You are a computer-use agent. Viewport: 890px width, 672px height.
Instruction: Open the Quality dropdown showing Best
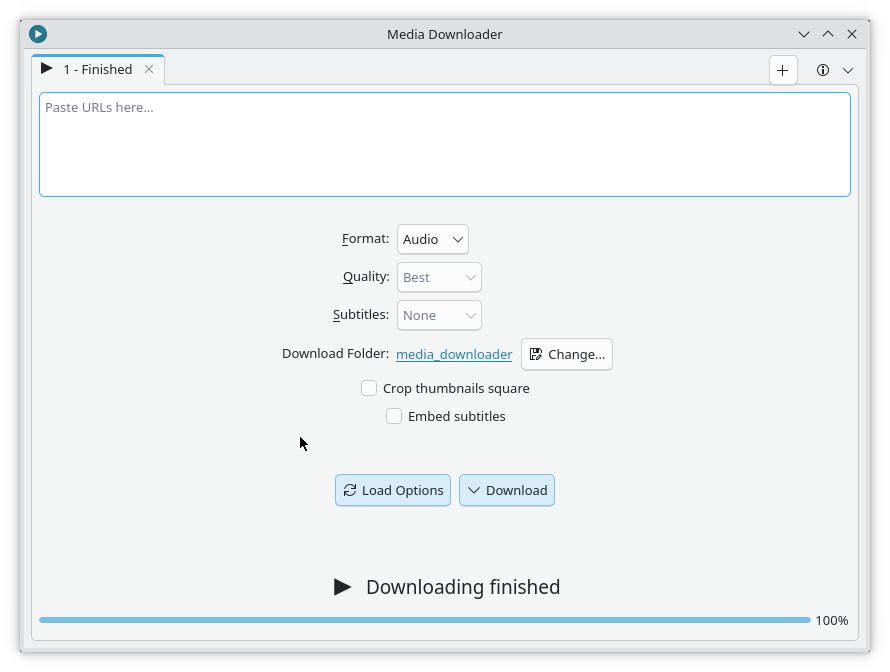point(439,277)
